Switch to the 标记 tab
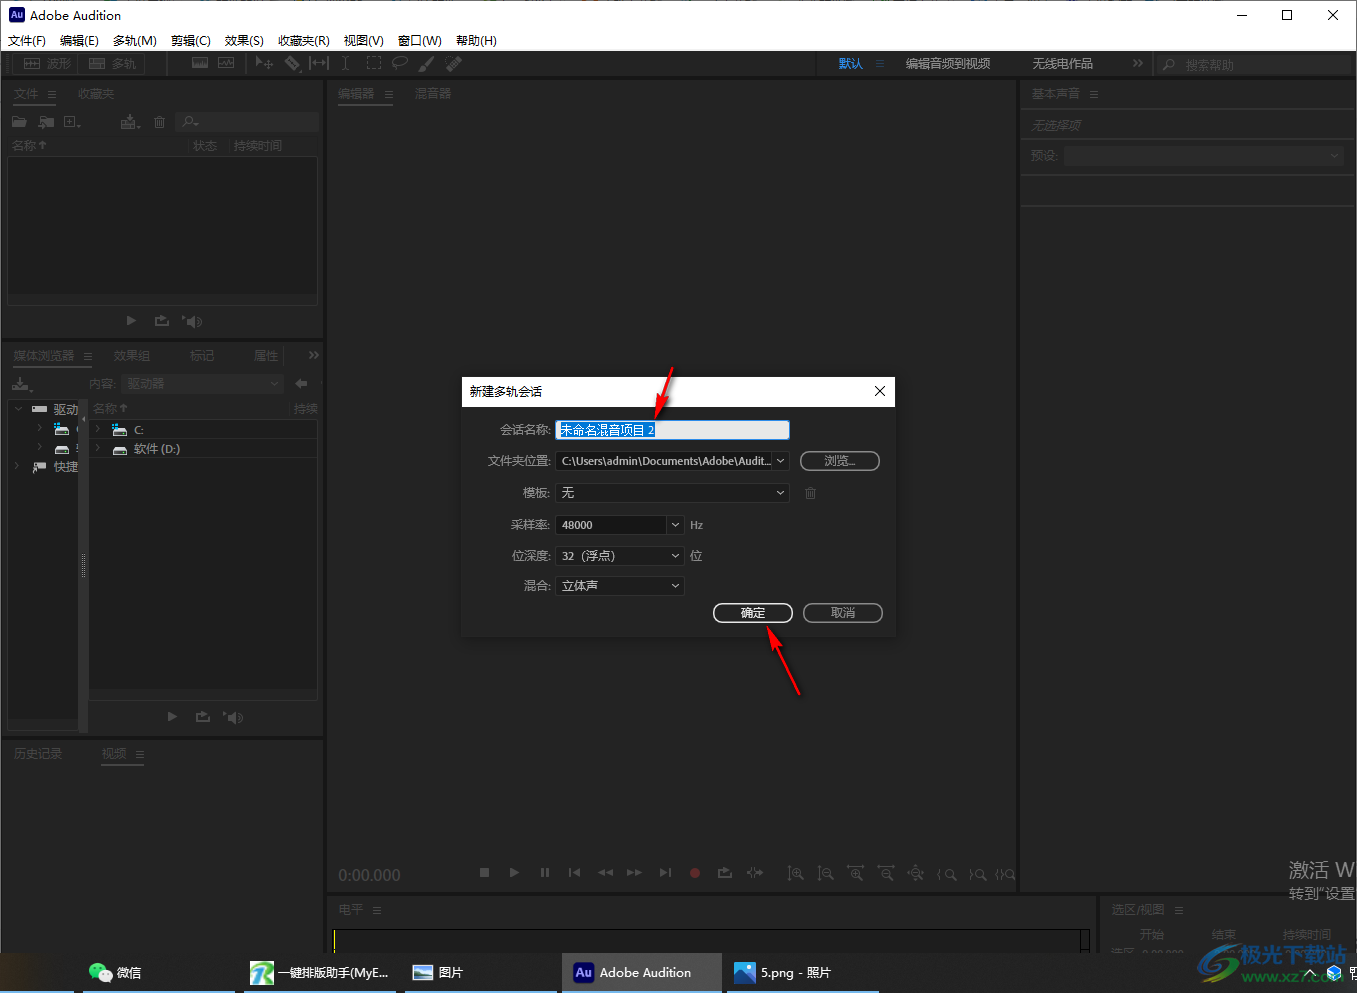The image size is (1357, 993). tap(202, 356)
